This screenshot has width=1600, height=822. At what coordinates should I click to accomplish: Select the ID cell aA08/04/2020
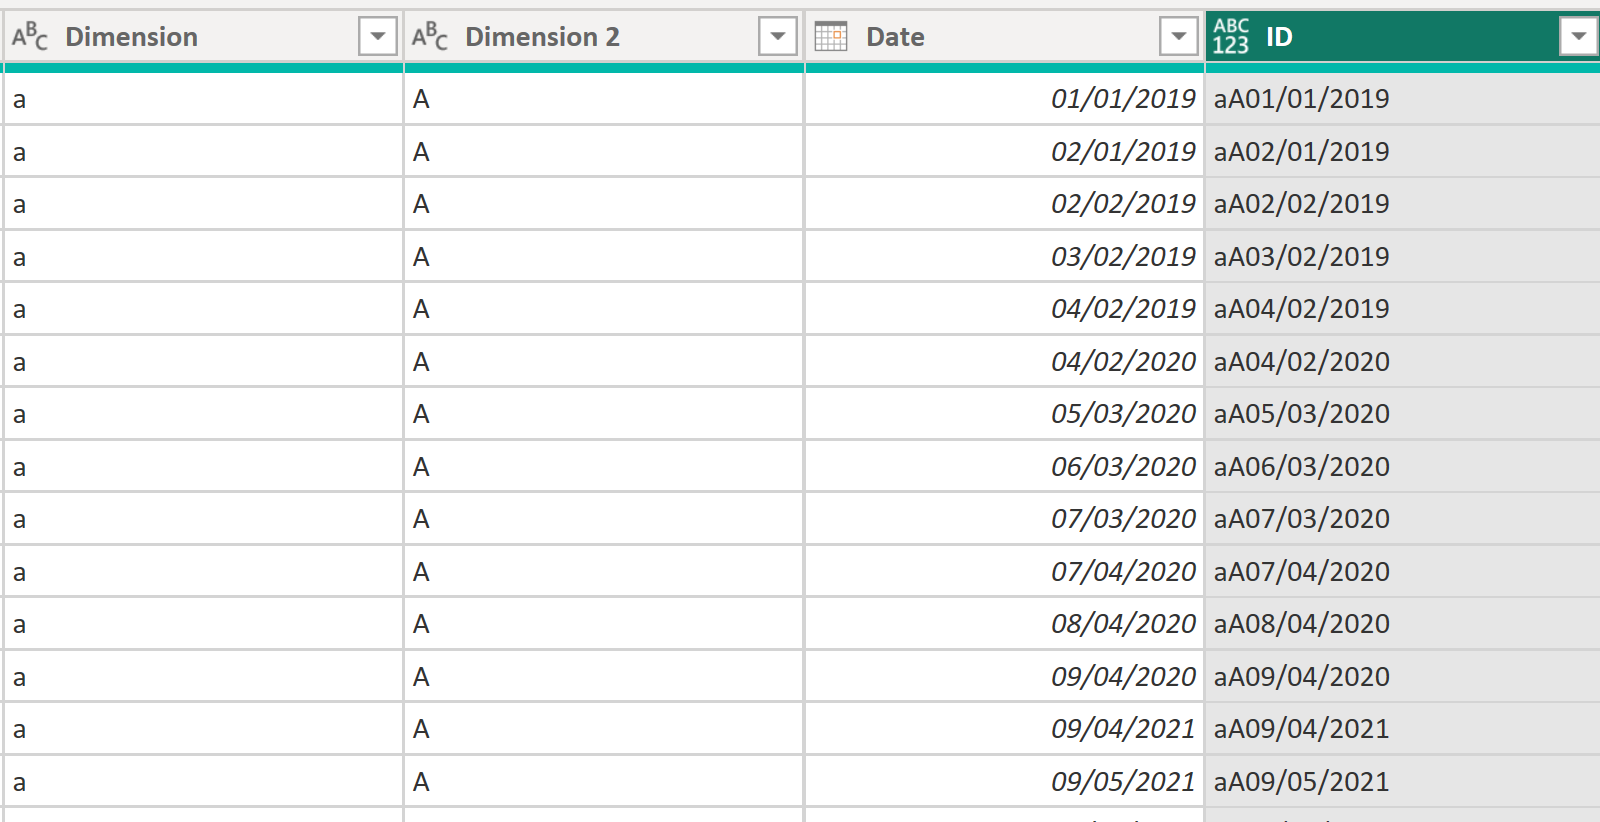(x=1301, y=624)
